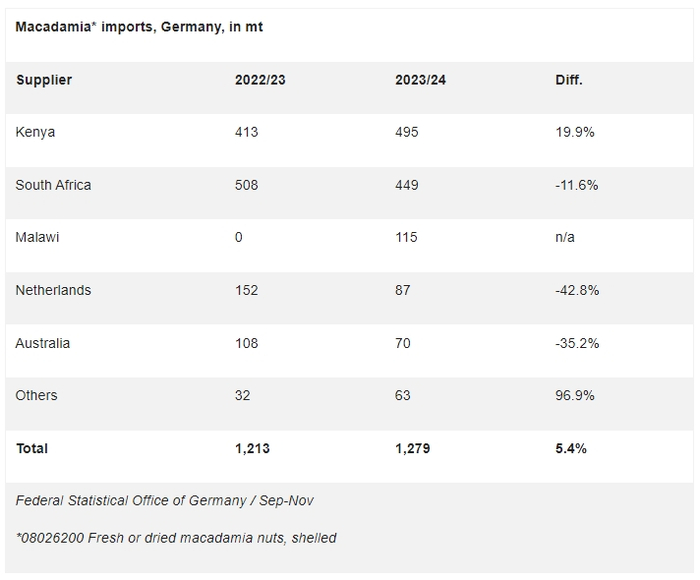Screen dimensions: 700x580
Task: Select the Australia supplier cell
Action: 43,343
